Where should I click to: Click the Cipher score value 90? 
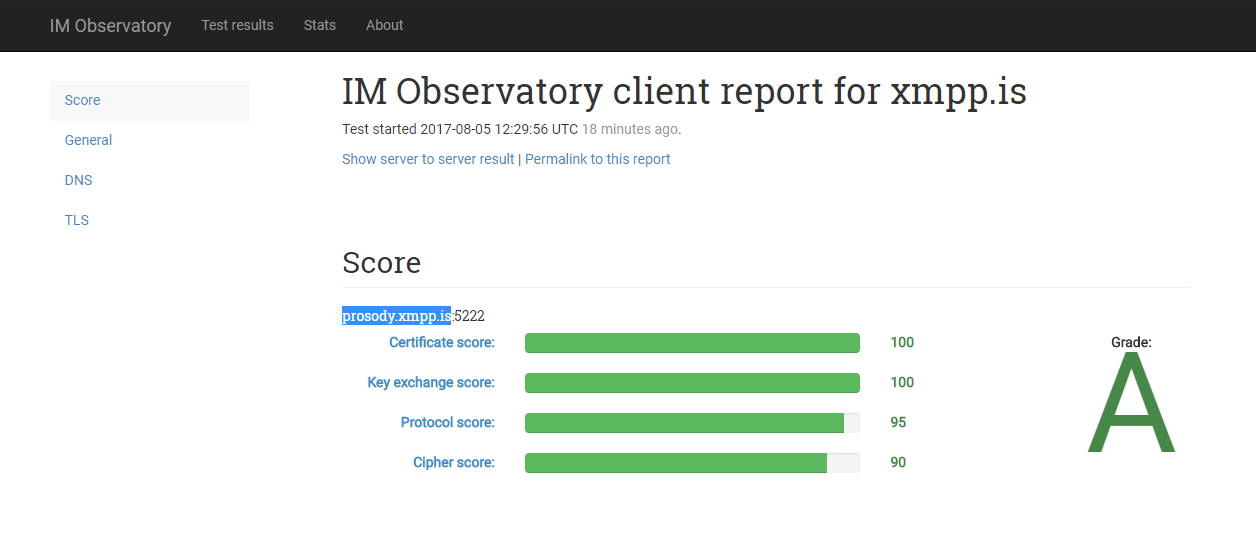tap(898, 462)
